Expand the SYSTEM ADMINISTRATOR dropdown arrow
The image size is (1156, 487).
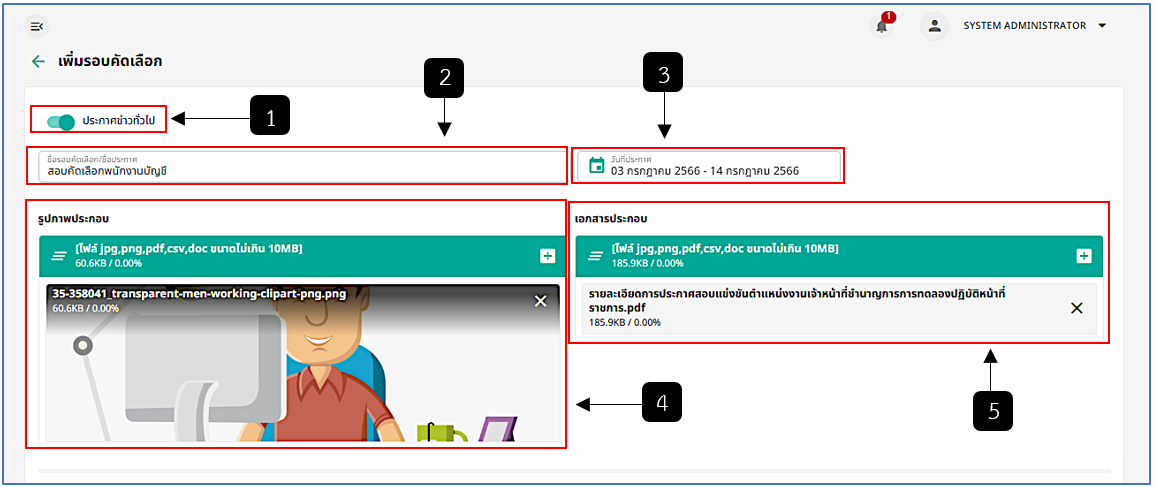(1102, 26)
